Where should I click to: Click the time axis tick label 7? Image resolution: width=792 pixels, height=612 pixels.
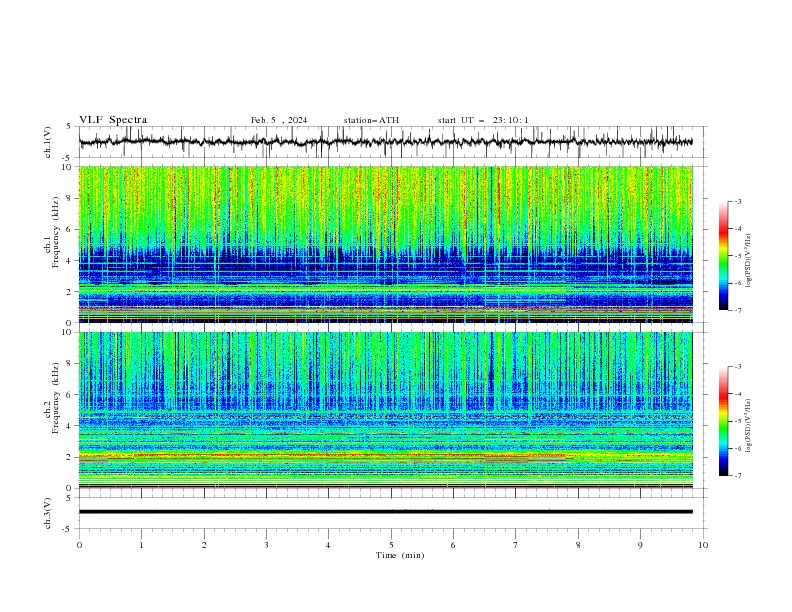[x=516, y=545]
